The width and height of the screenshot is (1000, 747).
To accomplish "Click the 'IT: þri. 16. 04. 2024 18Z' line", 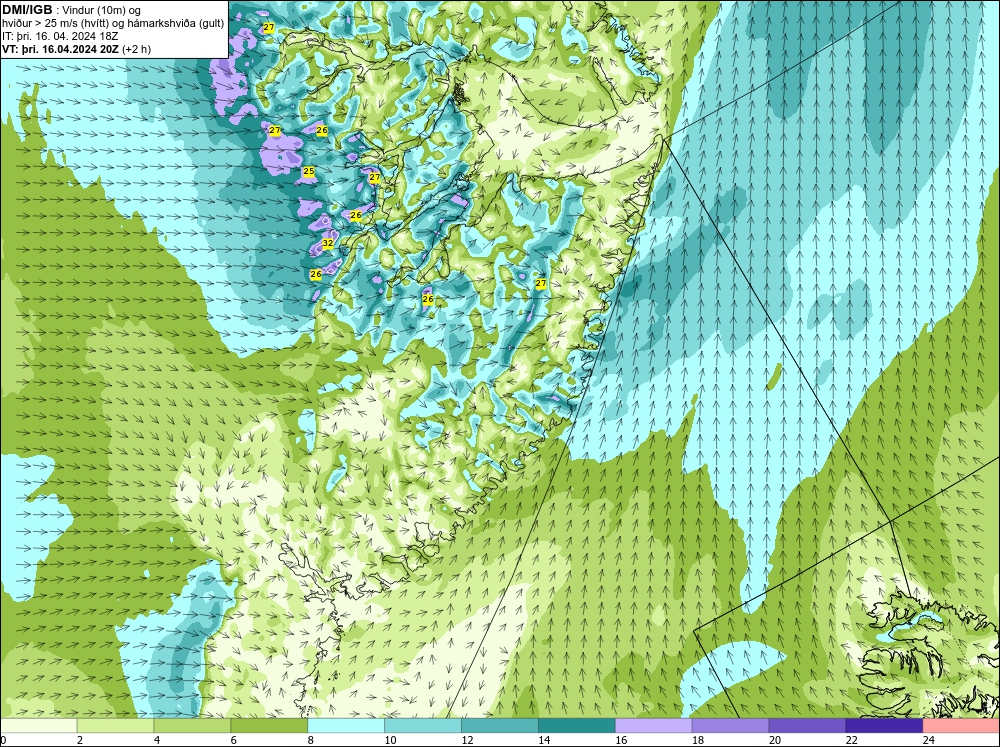I will click(60, 36).
